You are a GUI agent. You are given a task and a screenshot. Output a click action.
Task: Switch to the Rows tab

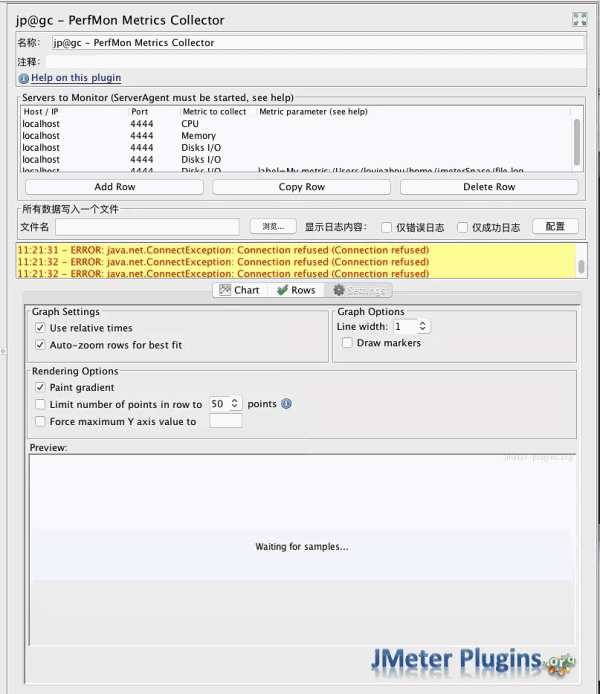tap(296, 290)
